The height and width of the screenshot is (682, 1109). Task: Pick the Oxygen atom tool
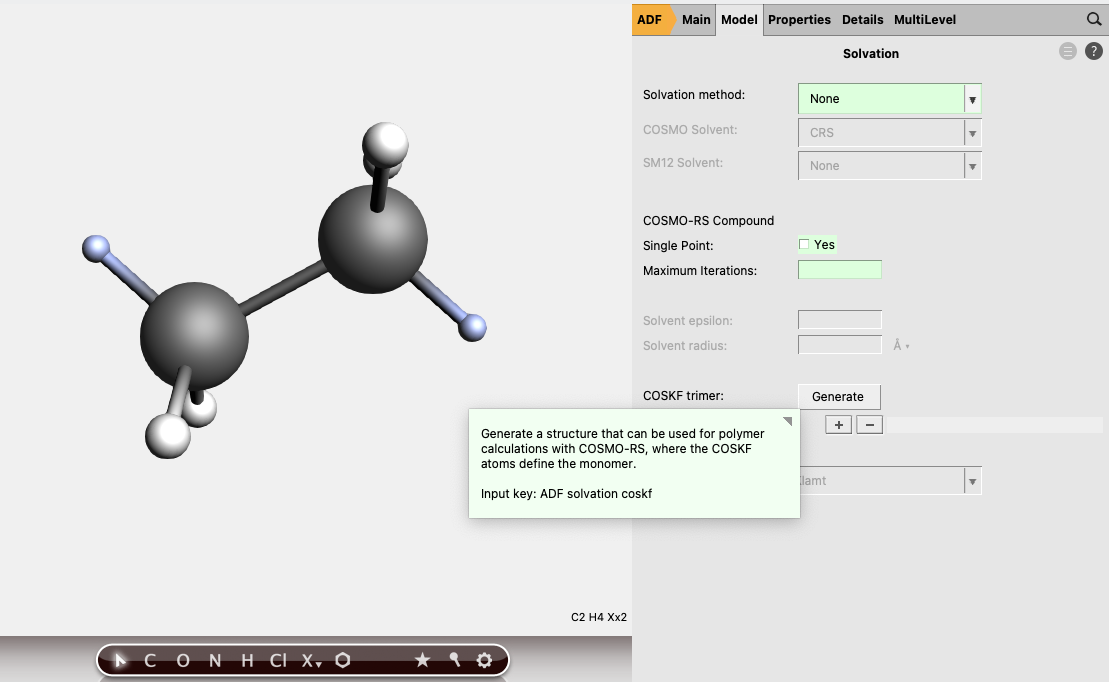point(183,660)
